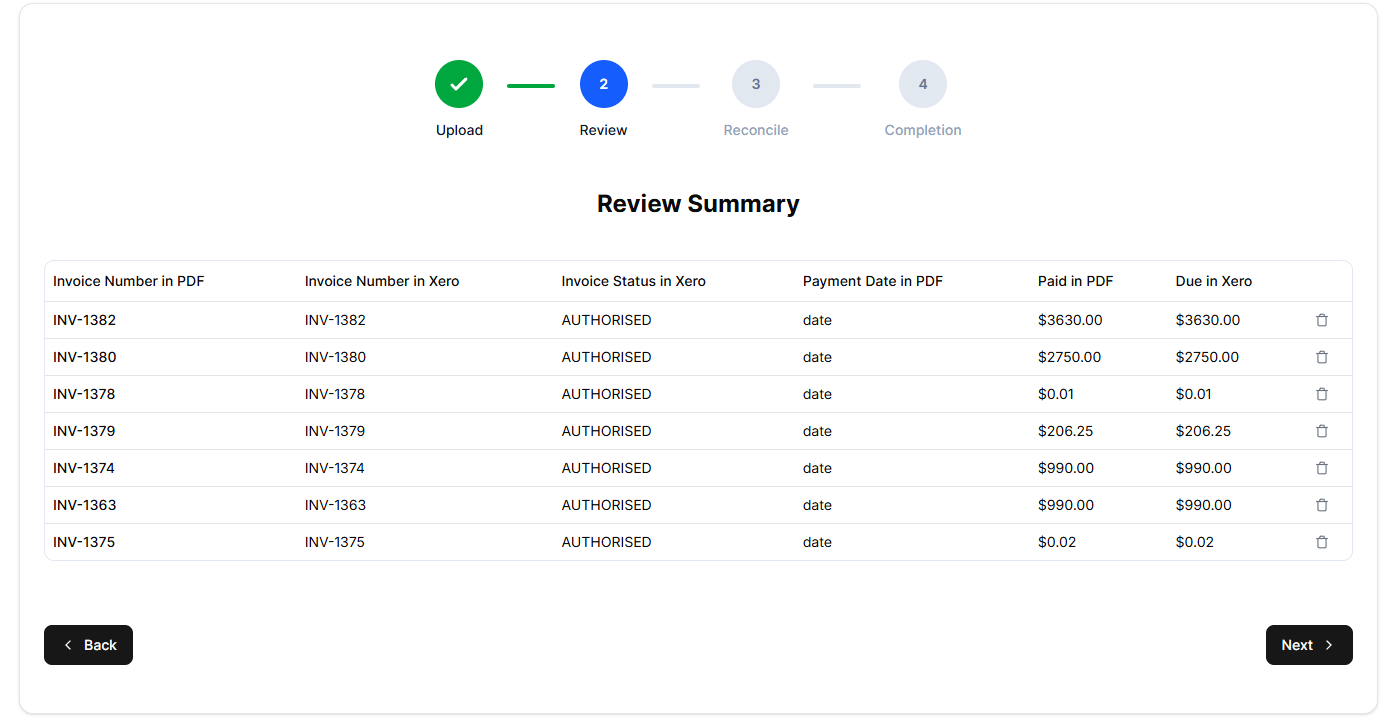The height and width of the screenshot is (723, 1384).
Task: Go to step 3 Reconcile circle
Action: [x=755, y=84]
